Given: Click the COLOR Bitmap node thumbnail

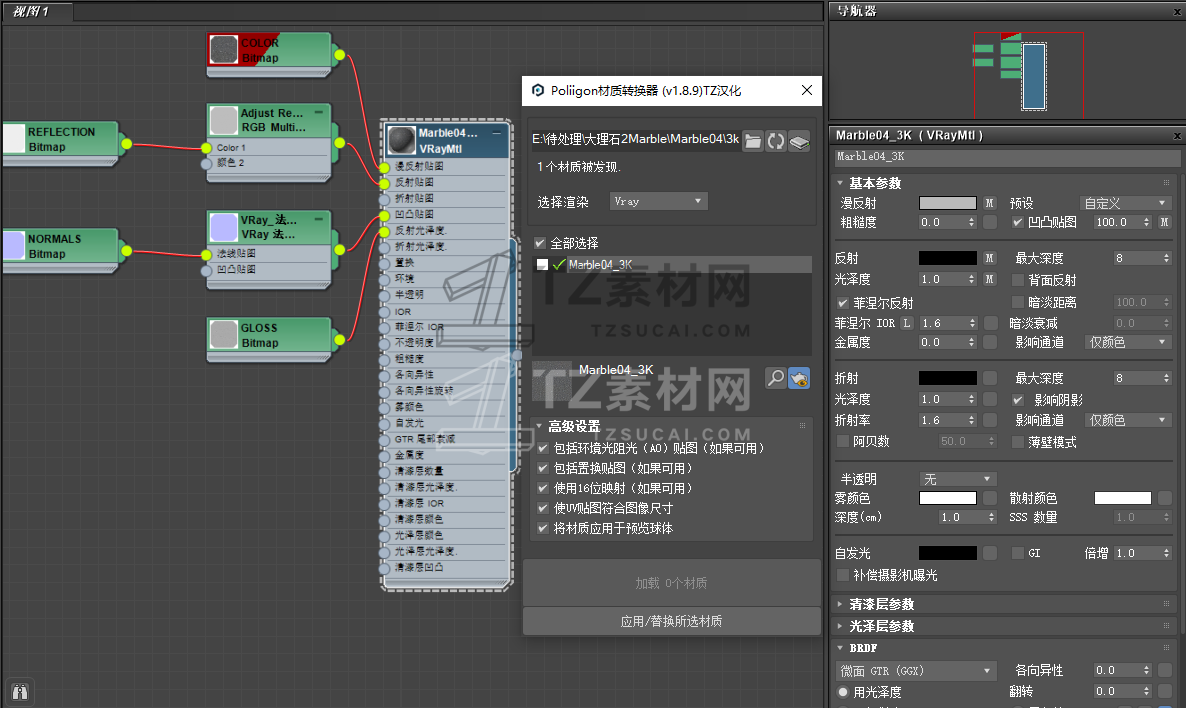Looking at the screenshot, I should [223, 50].
